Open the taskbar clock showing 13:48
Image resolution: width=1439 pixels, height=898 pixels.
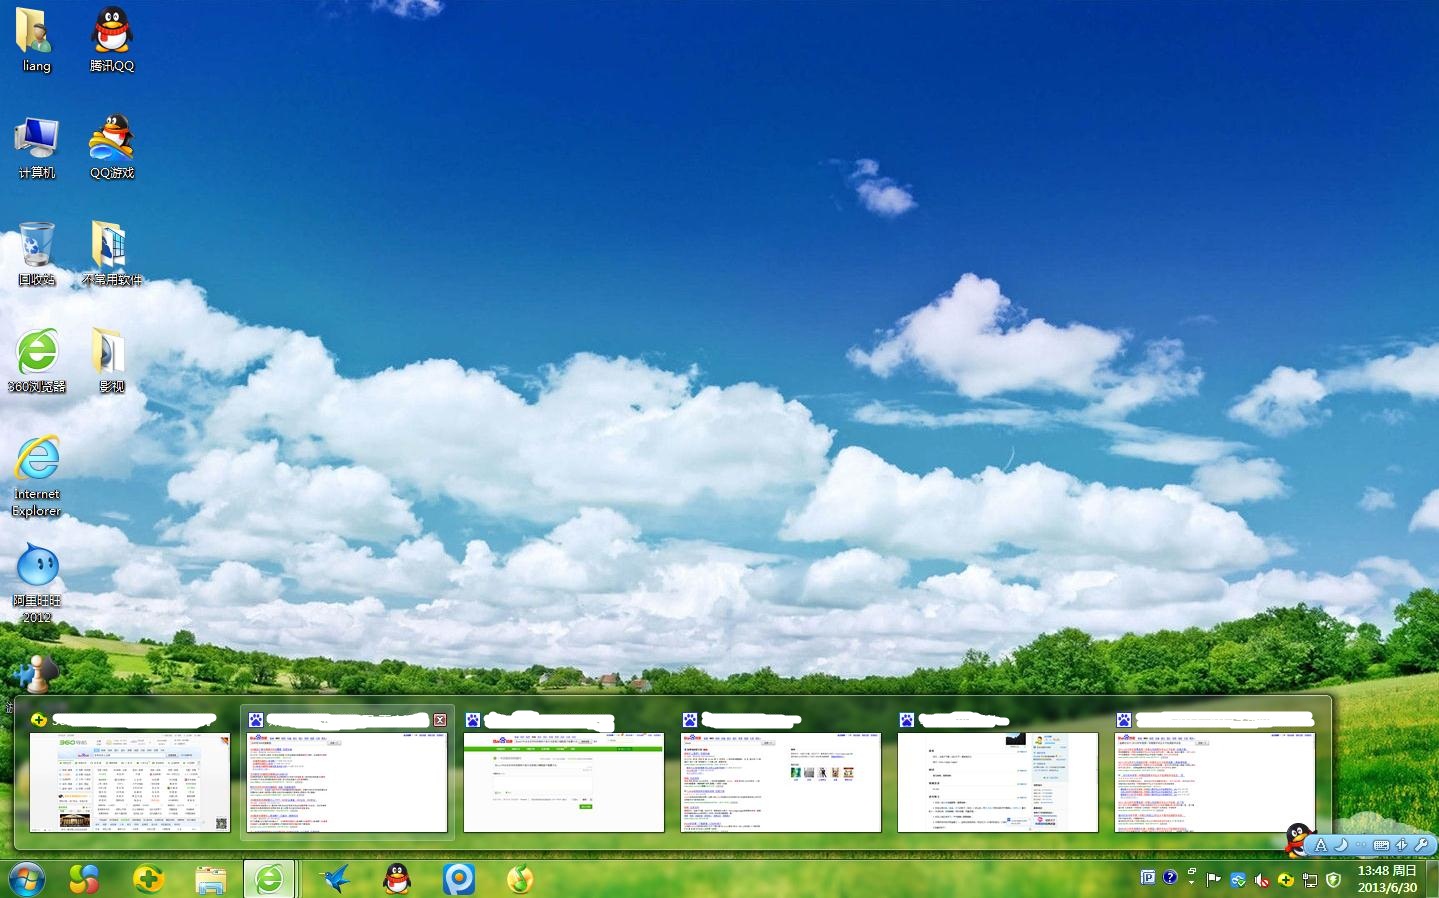pyautogui.click(x=1387, y=879)
